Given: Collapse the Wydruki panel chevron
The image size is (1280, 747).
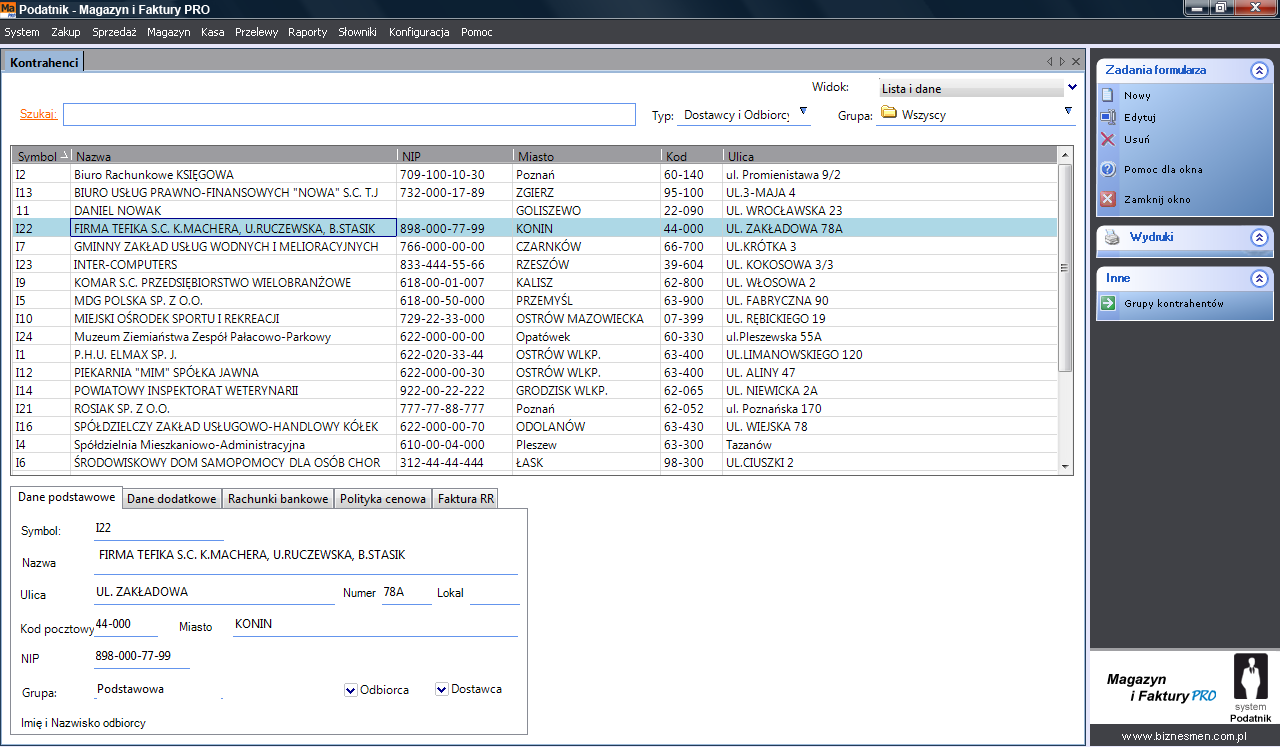Looking at the screenshot, I should [1259, 237].
